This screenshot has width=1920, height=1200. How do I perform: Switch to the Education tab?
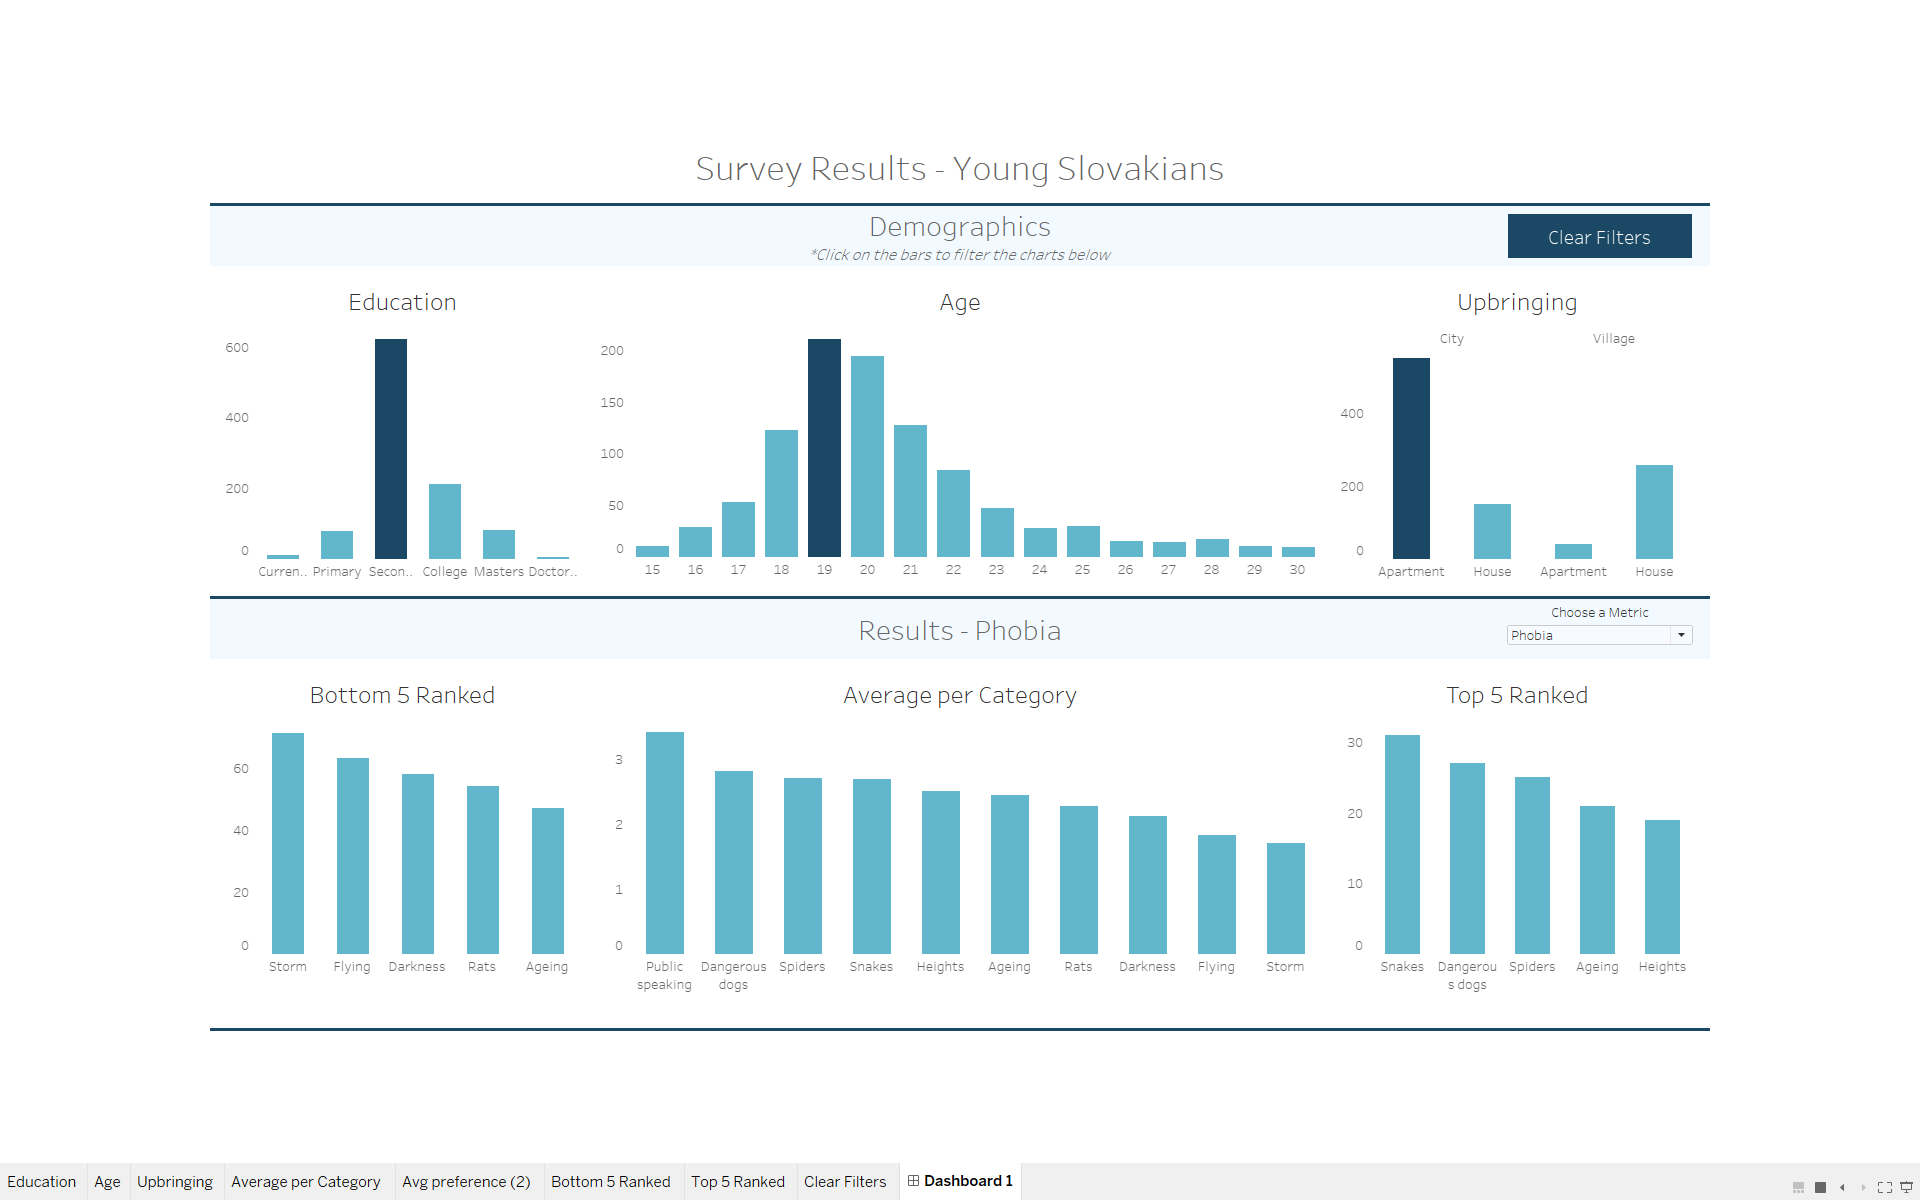[x=42, y=1182]
